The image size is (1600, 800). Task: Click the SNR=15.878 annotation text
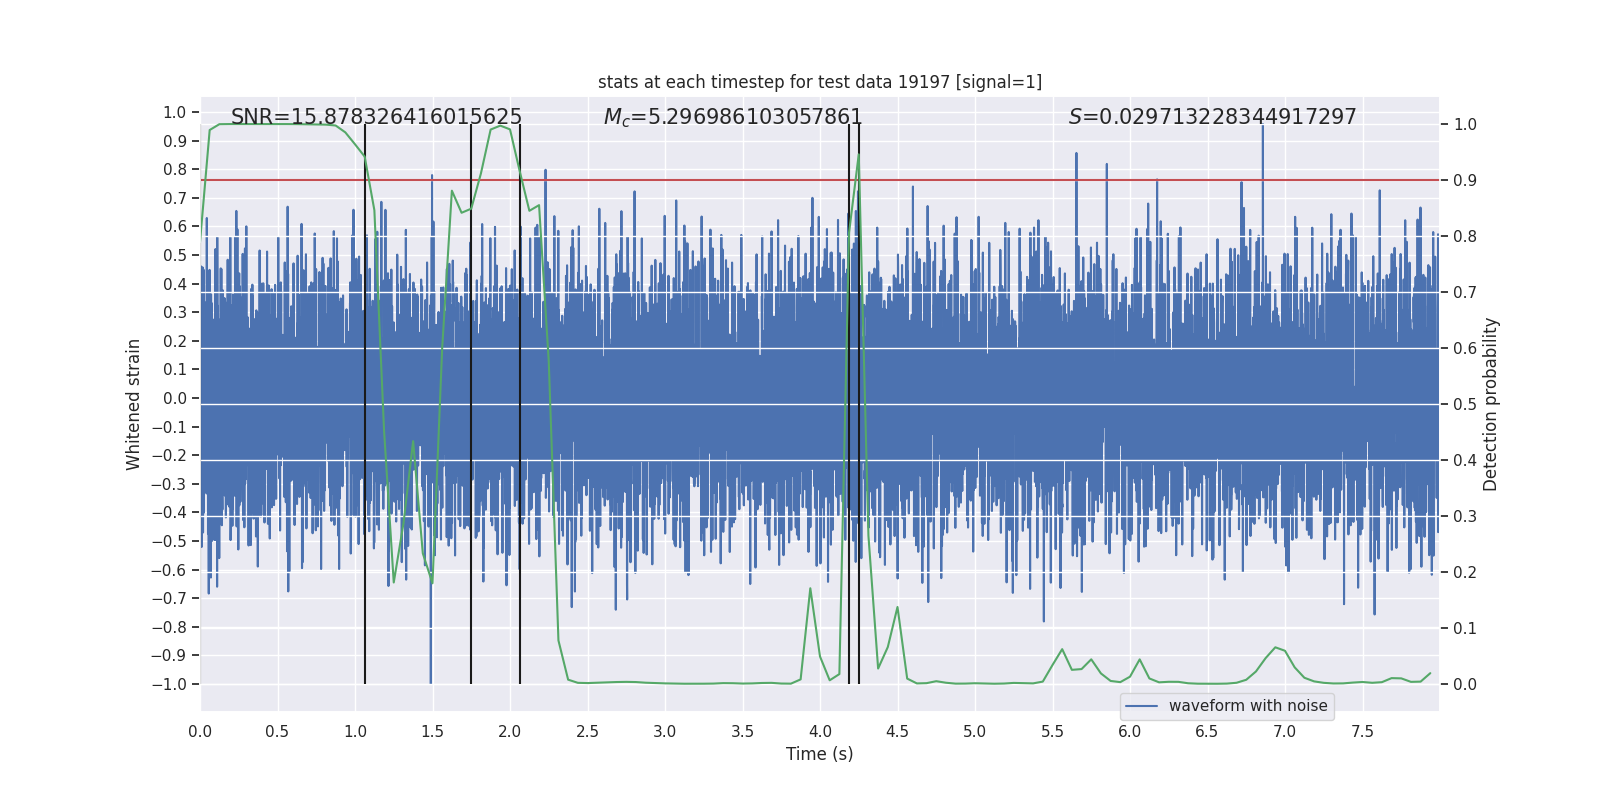click(376, 117)
